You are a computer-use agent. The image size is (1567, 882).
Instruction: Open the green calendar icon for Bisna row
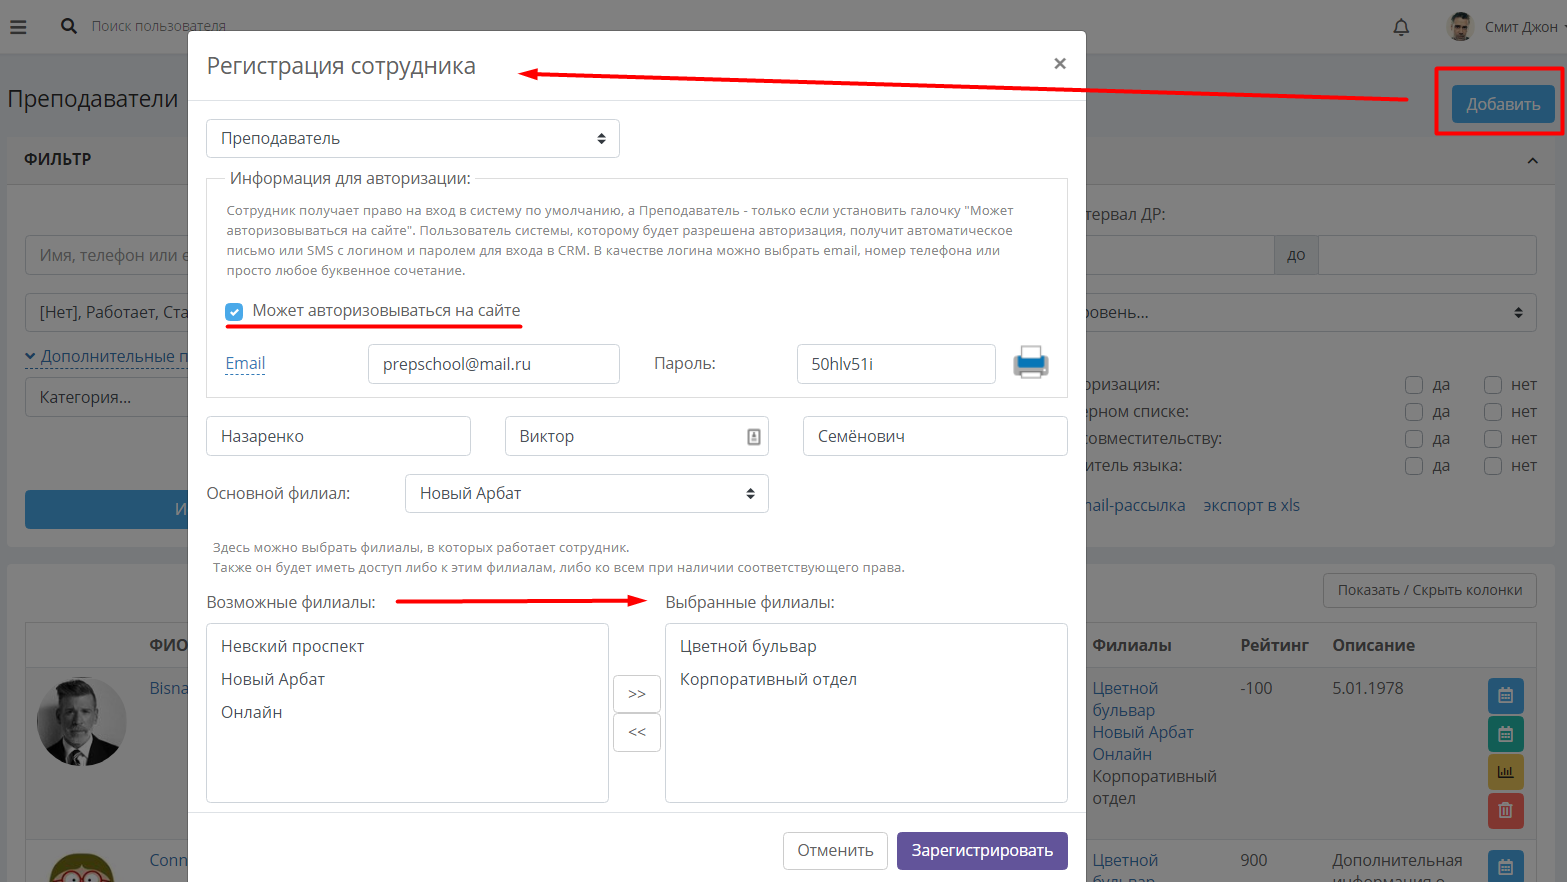click(x=1505, y=734)
